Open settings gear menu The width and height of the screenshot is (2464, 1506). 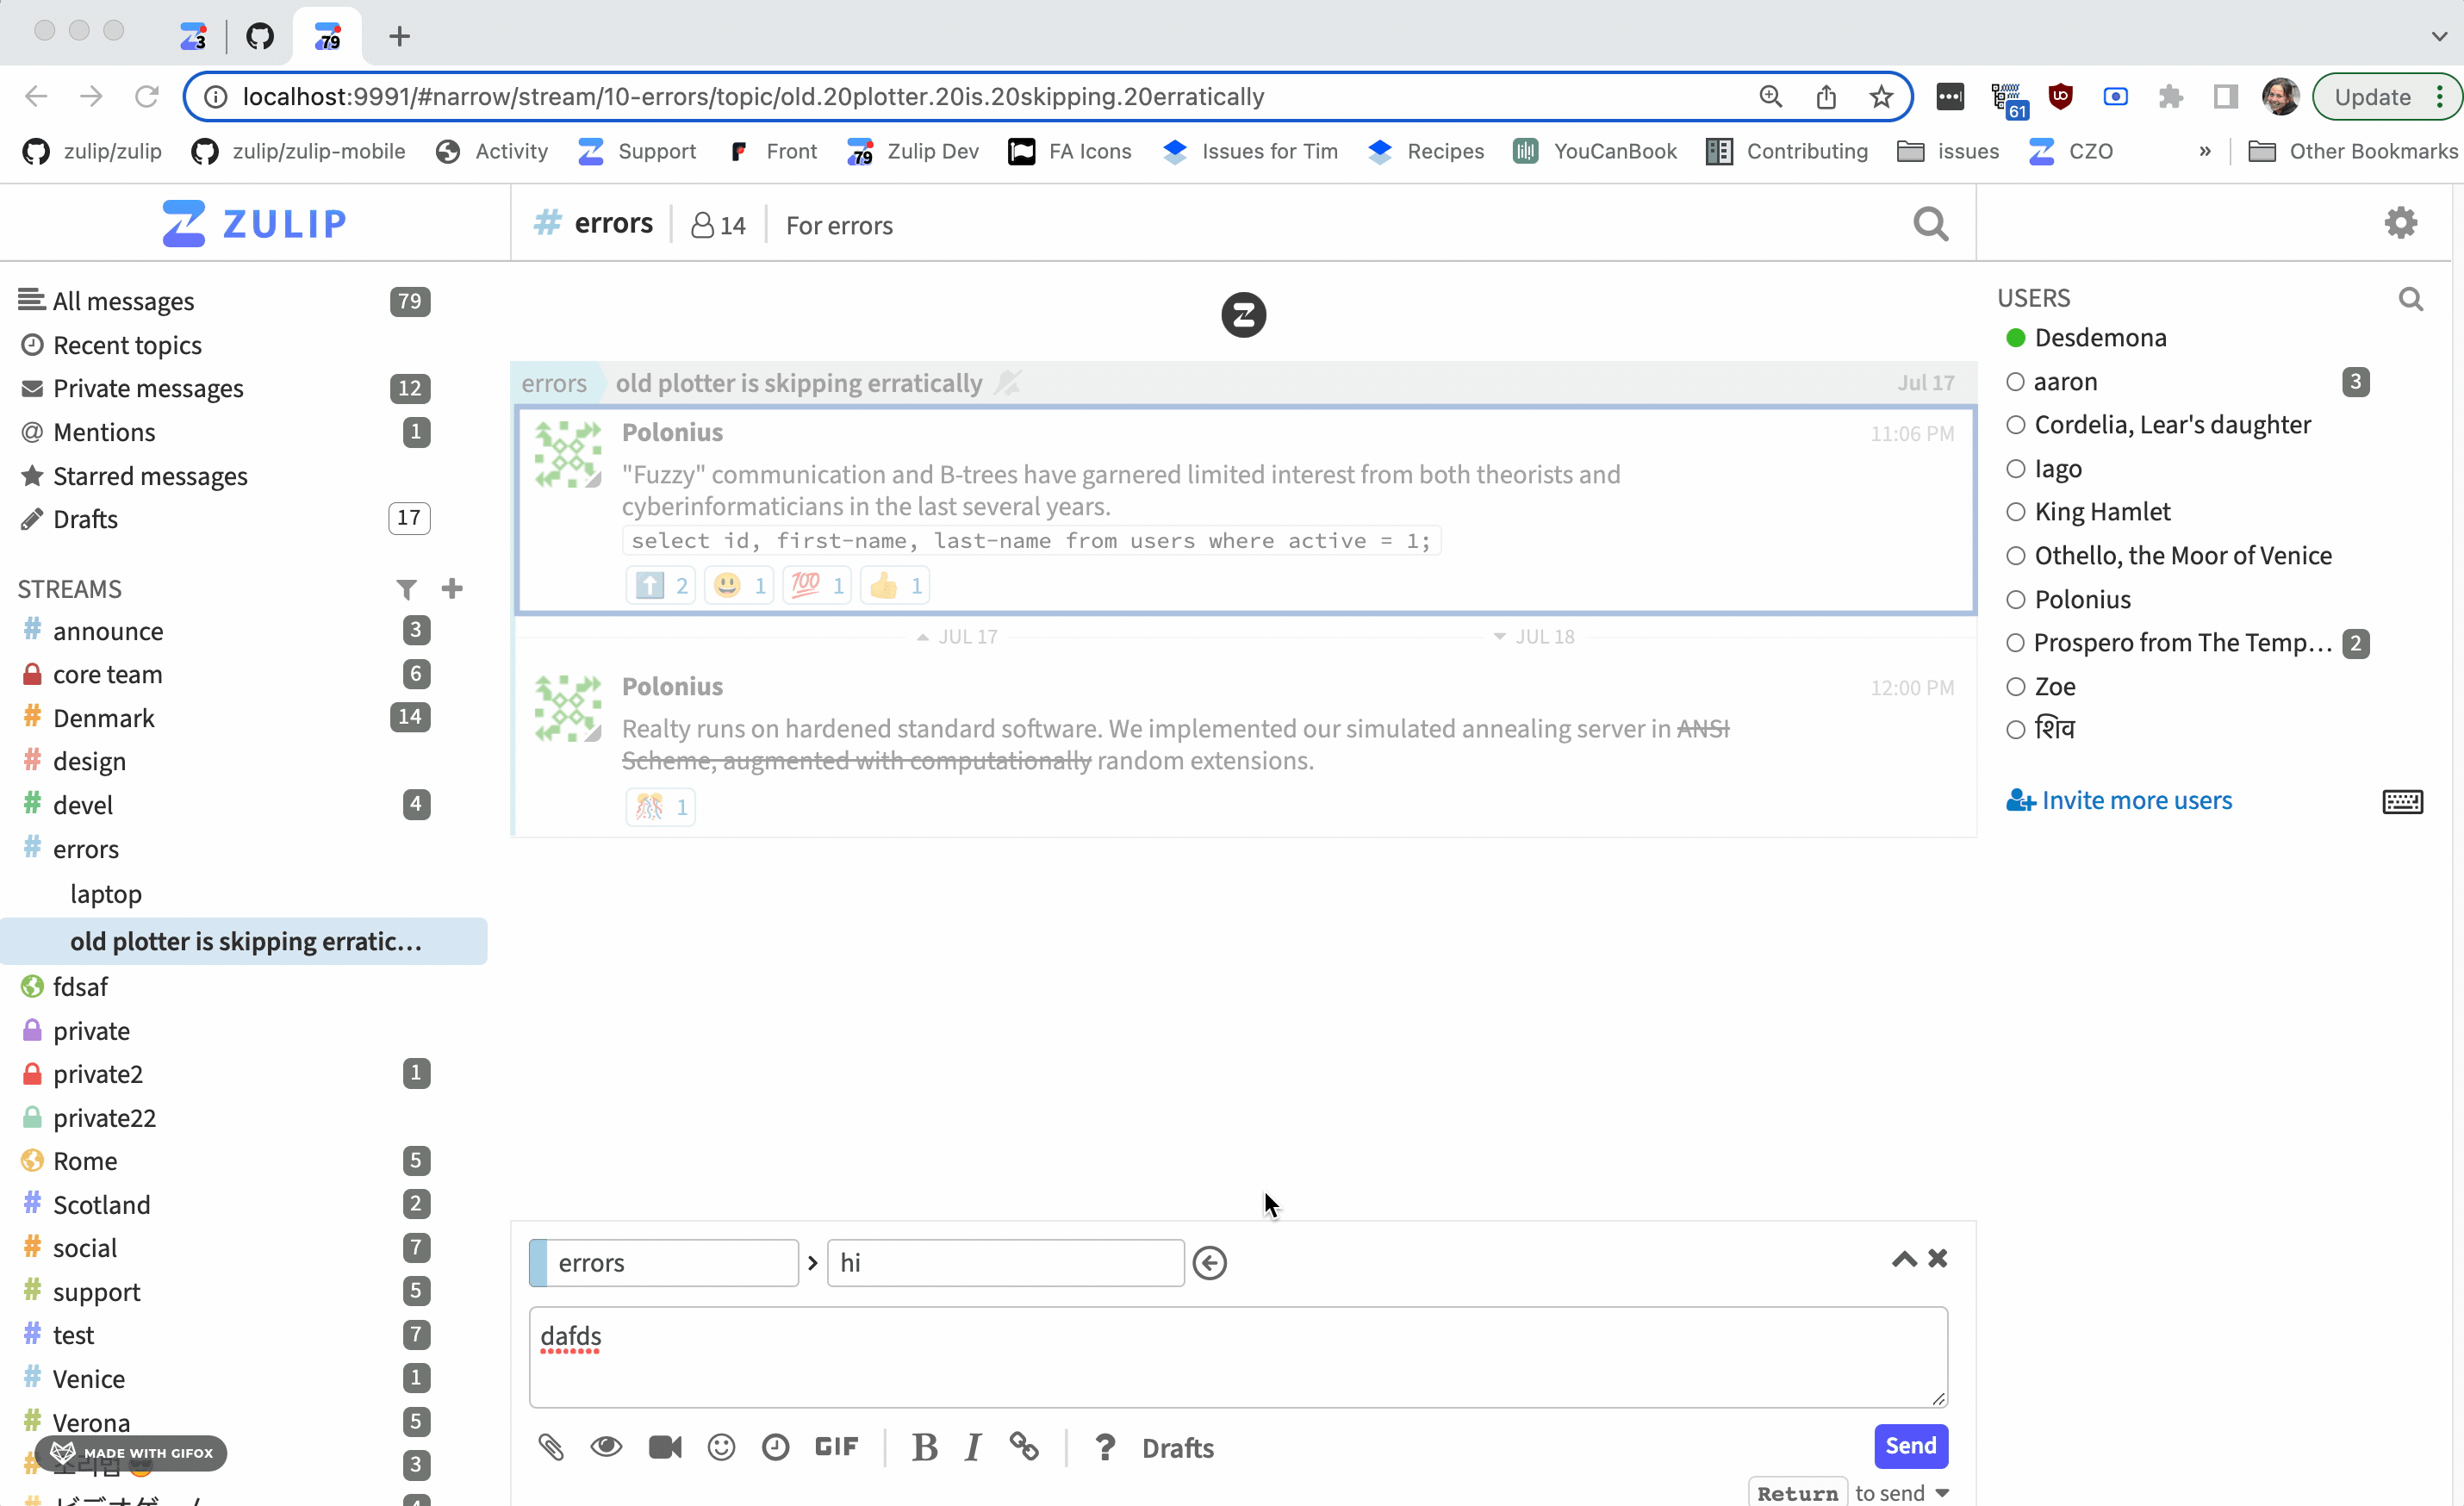(x=2400, y=222)
